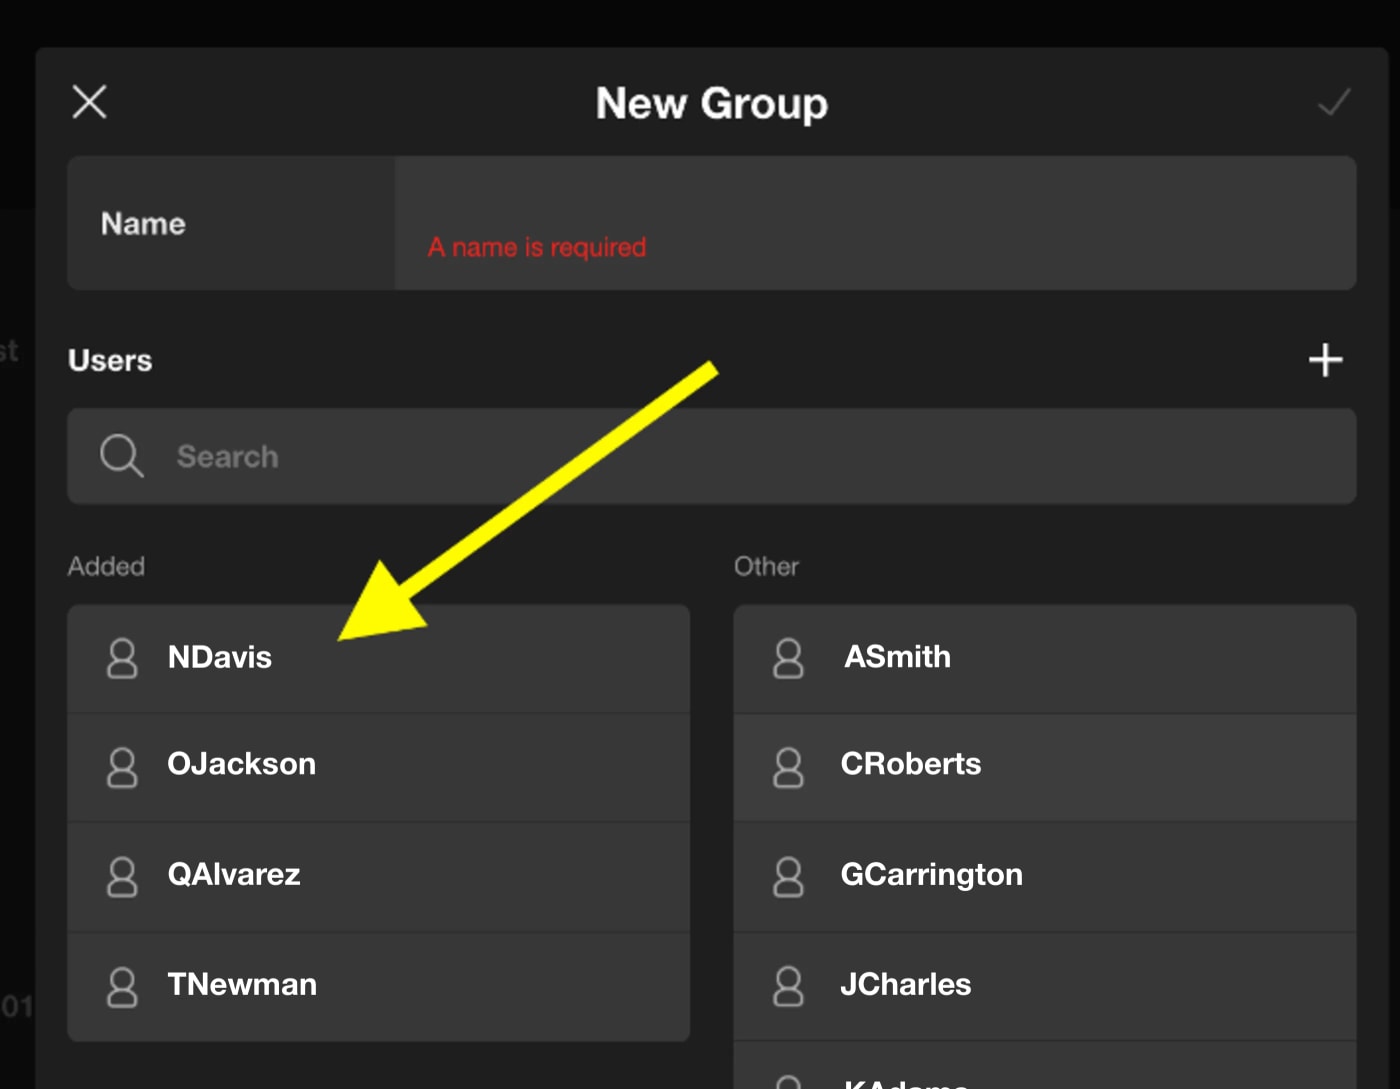Click TNewman in the Added column
This screenshot has height=1089, width=1400.
coord(378,986)
